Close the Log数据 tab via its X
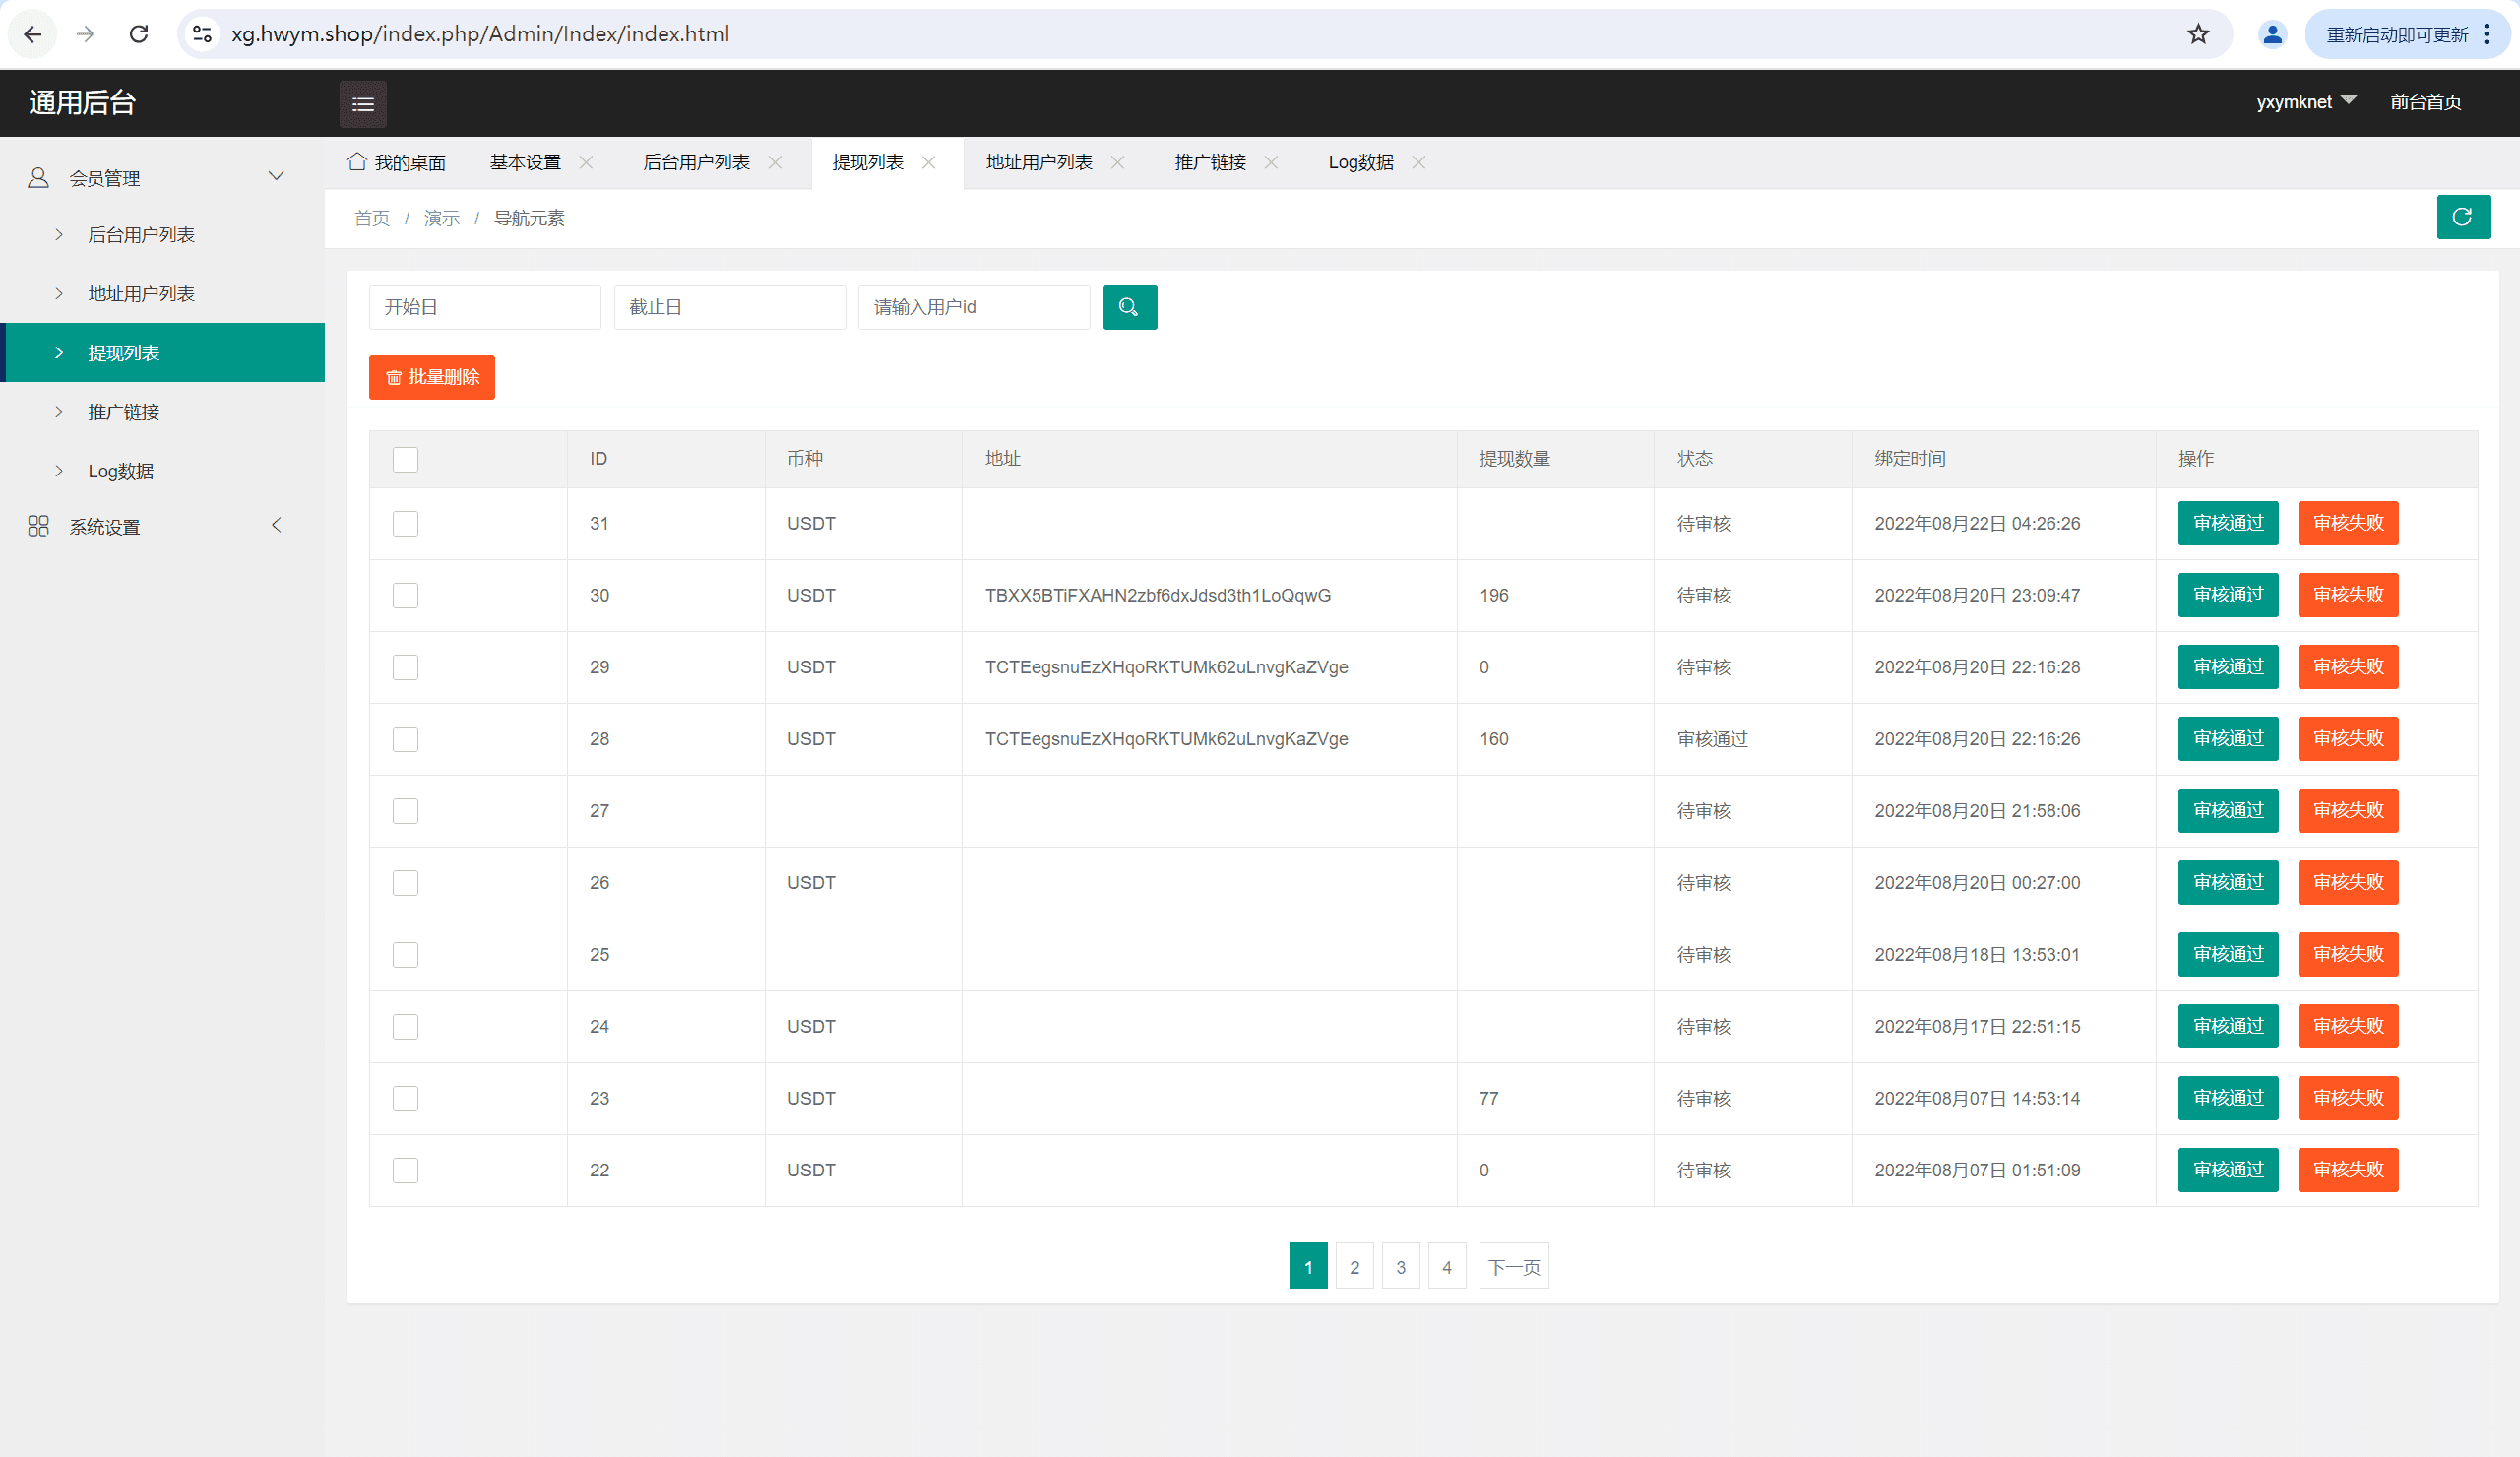2520x1457 pixels. coord(1418,162)
